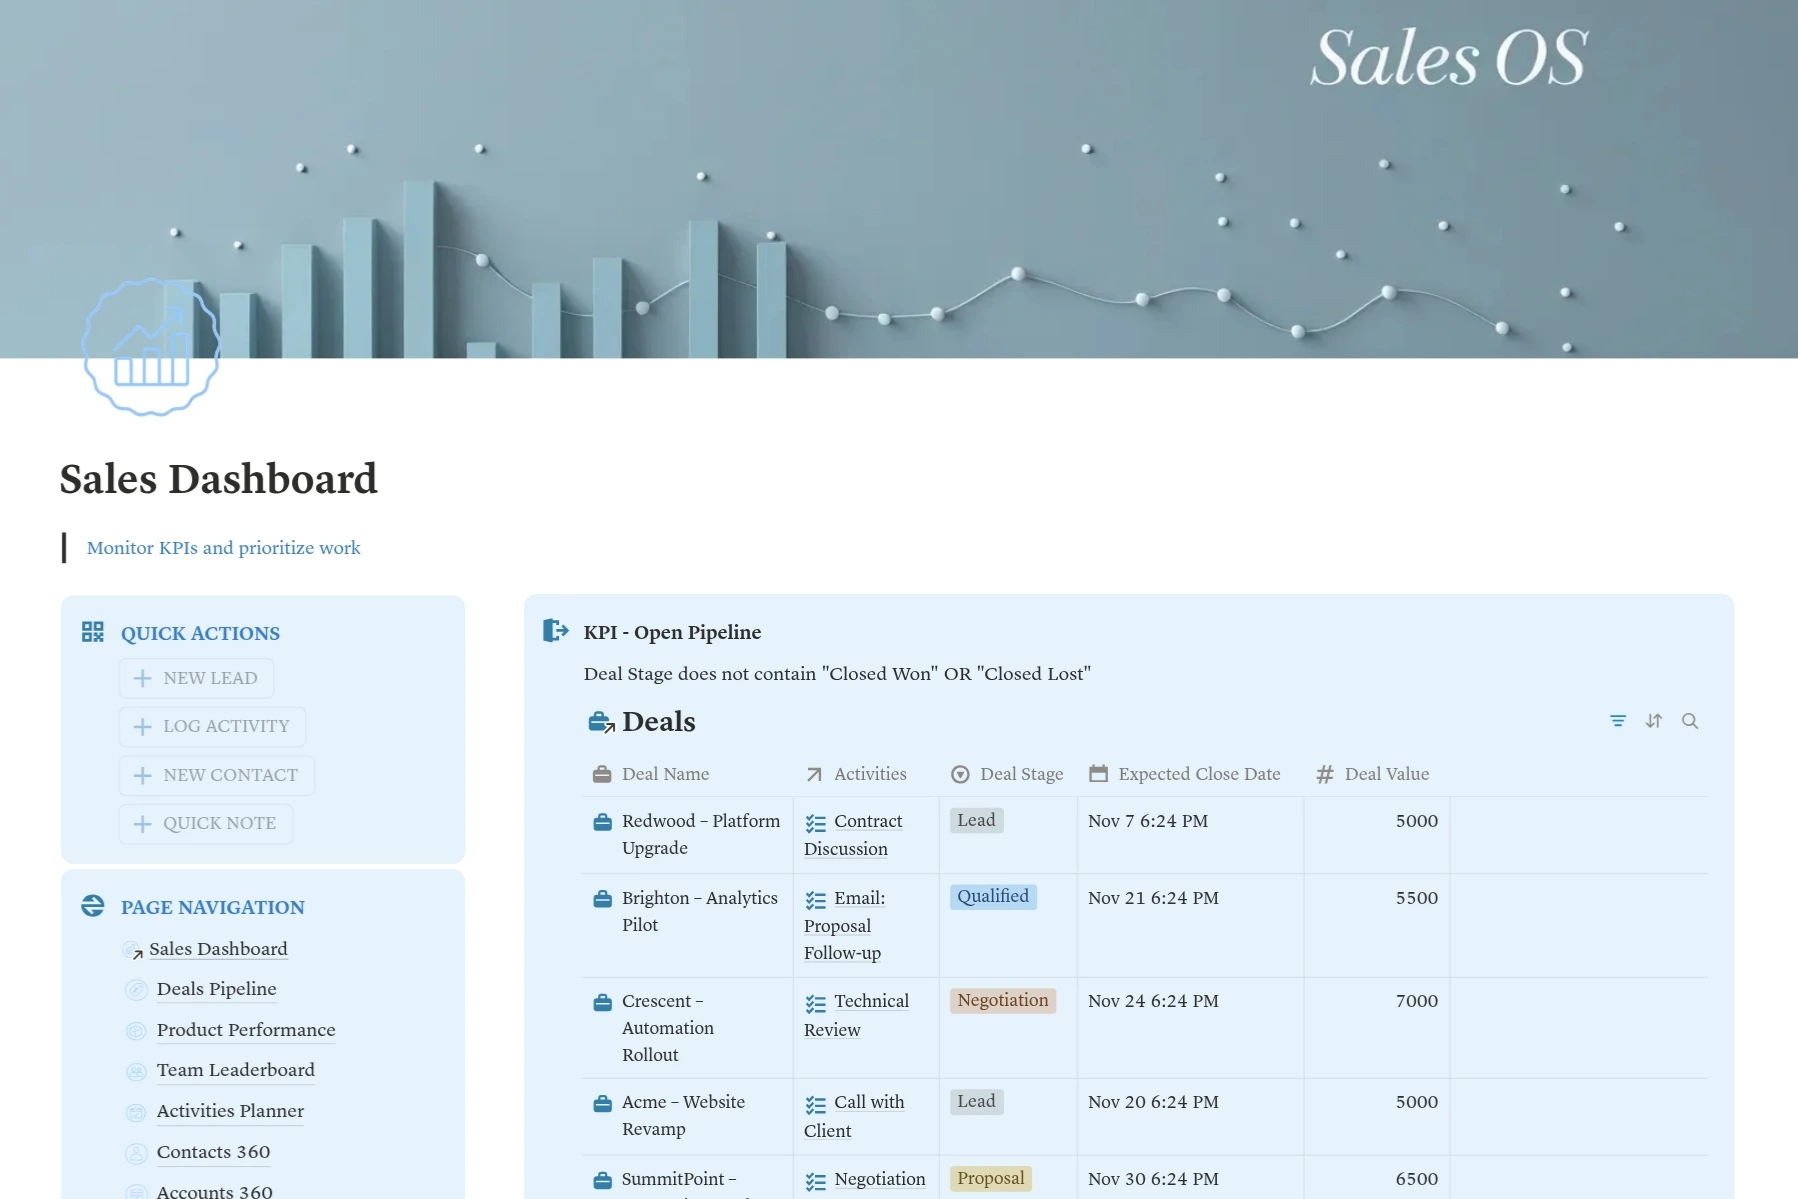1798x1199 pixels.
Task: Click the Sales Dashboard chart page icon
Action: 151,347
